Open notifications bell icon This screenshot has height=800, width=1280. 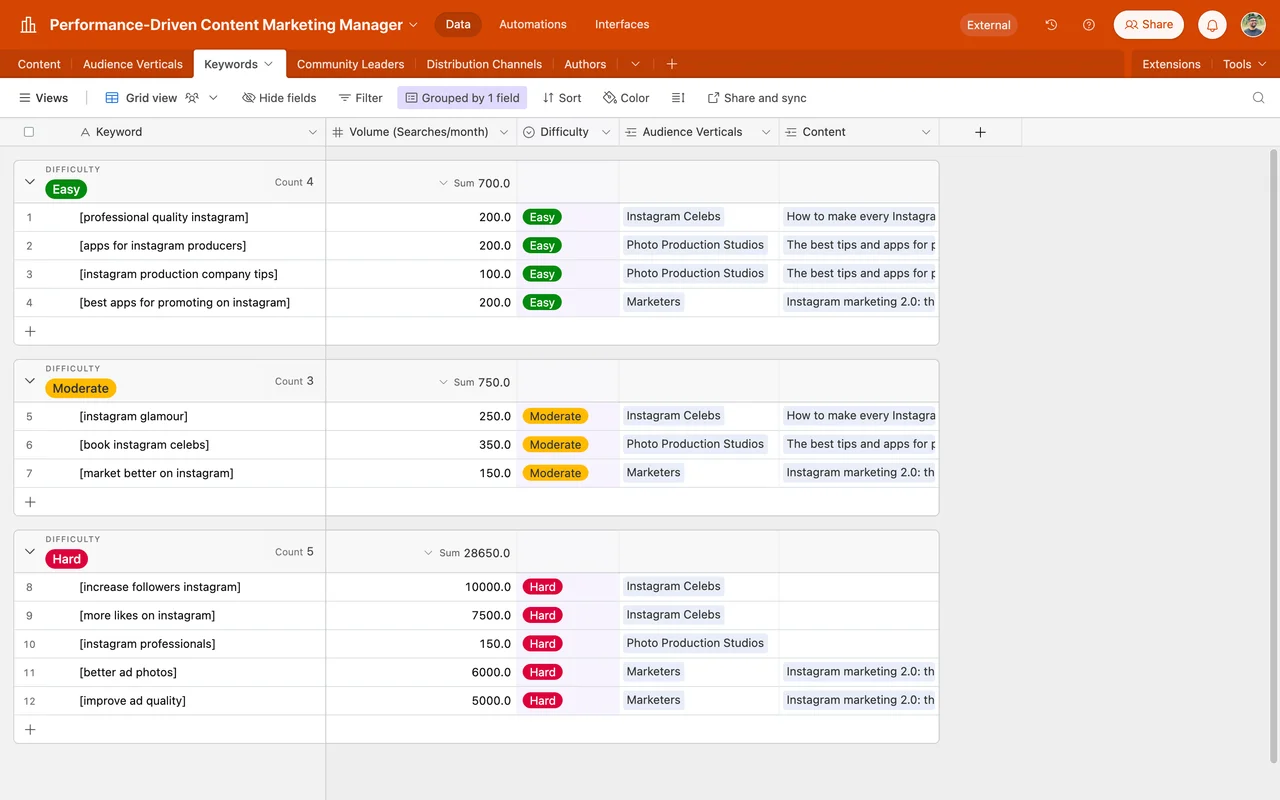coord(1212,25)
